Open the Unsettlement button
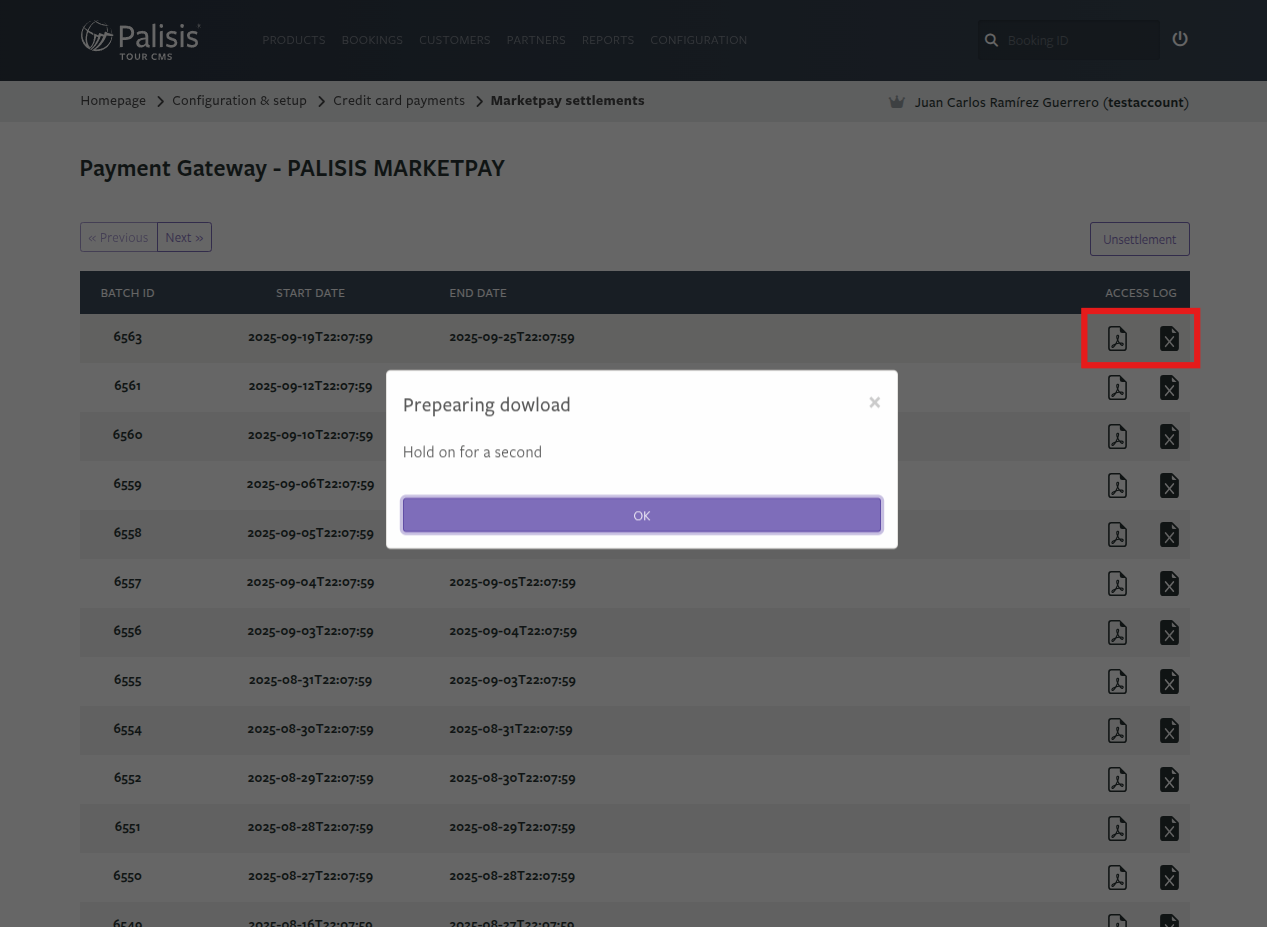This screenshot has height=927, width=1267. pyautogui.click(x=1139, y=239)
